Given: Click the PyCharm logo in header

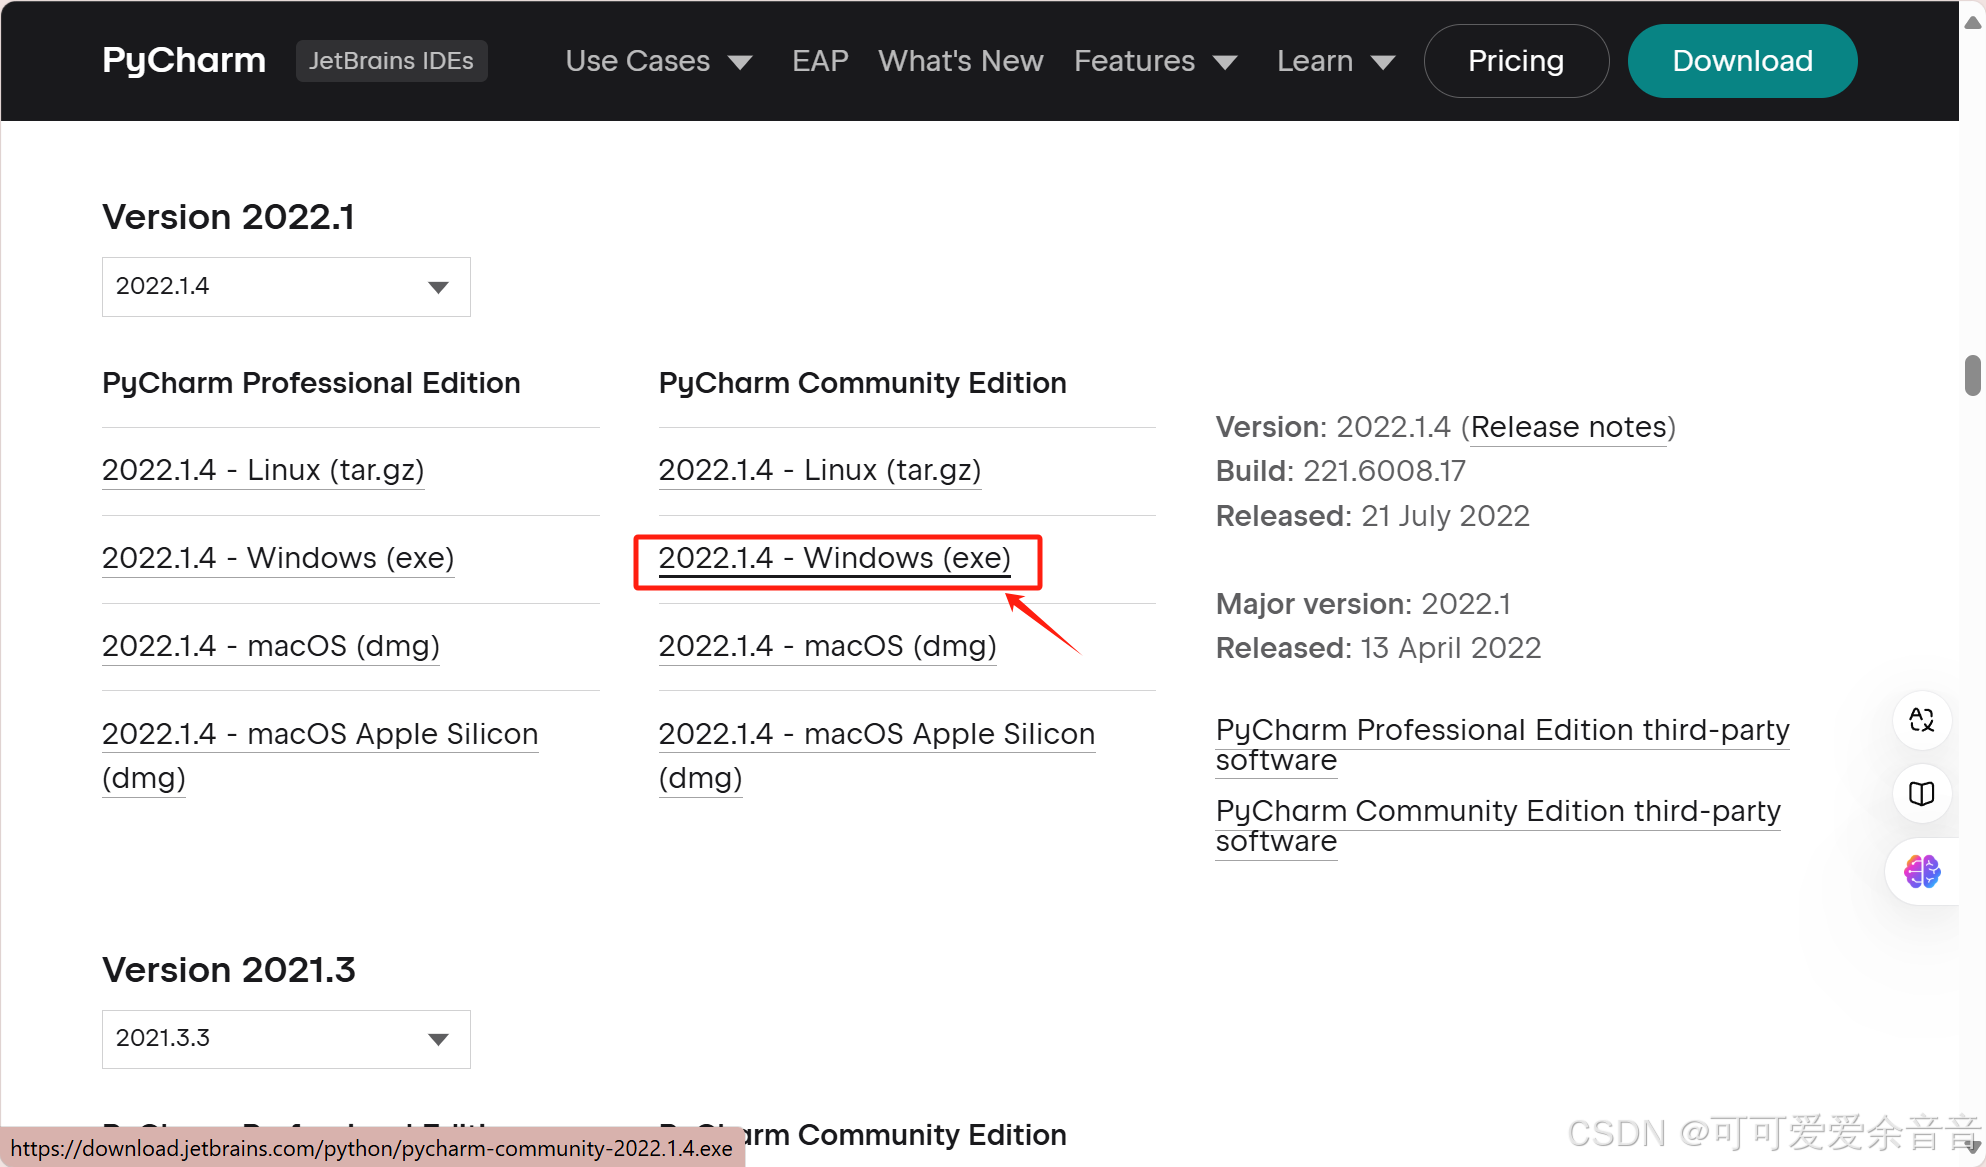Looking at the screenshot, I should point(184,61).
